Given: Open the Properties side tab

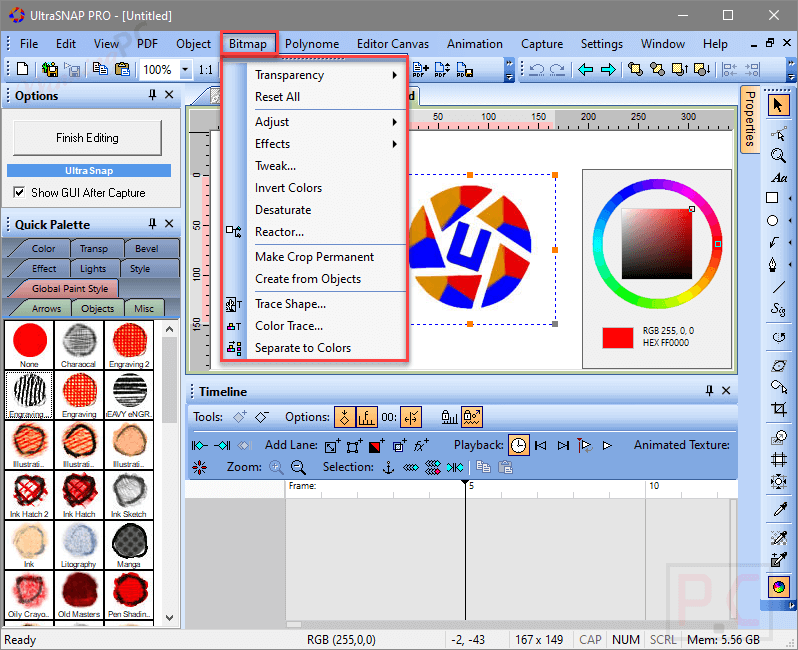Looking at the screenshot, I should (x=750, y=119).
